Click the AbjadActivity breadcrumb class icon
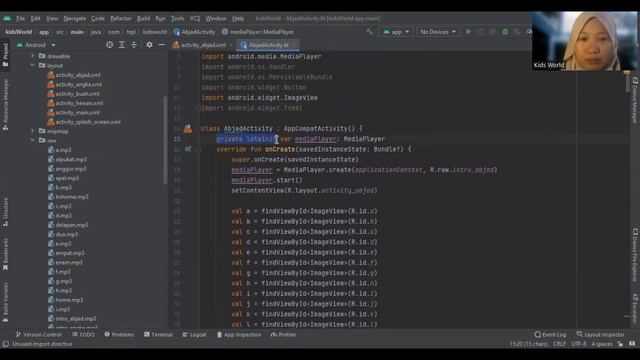 tap(177, 32)
